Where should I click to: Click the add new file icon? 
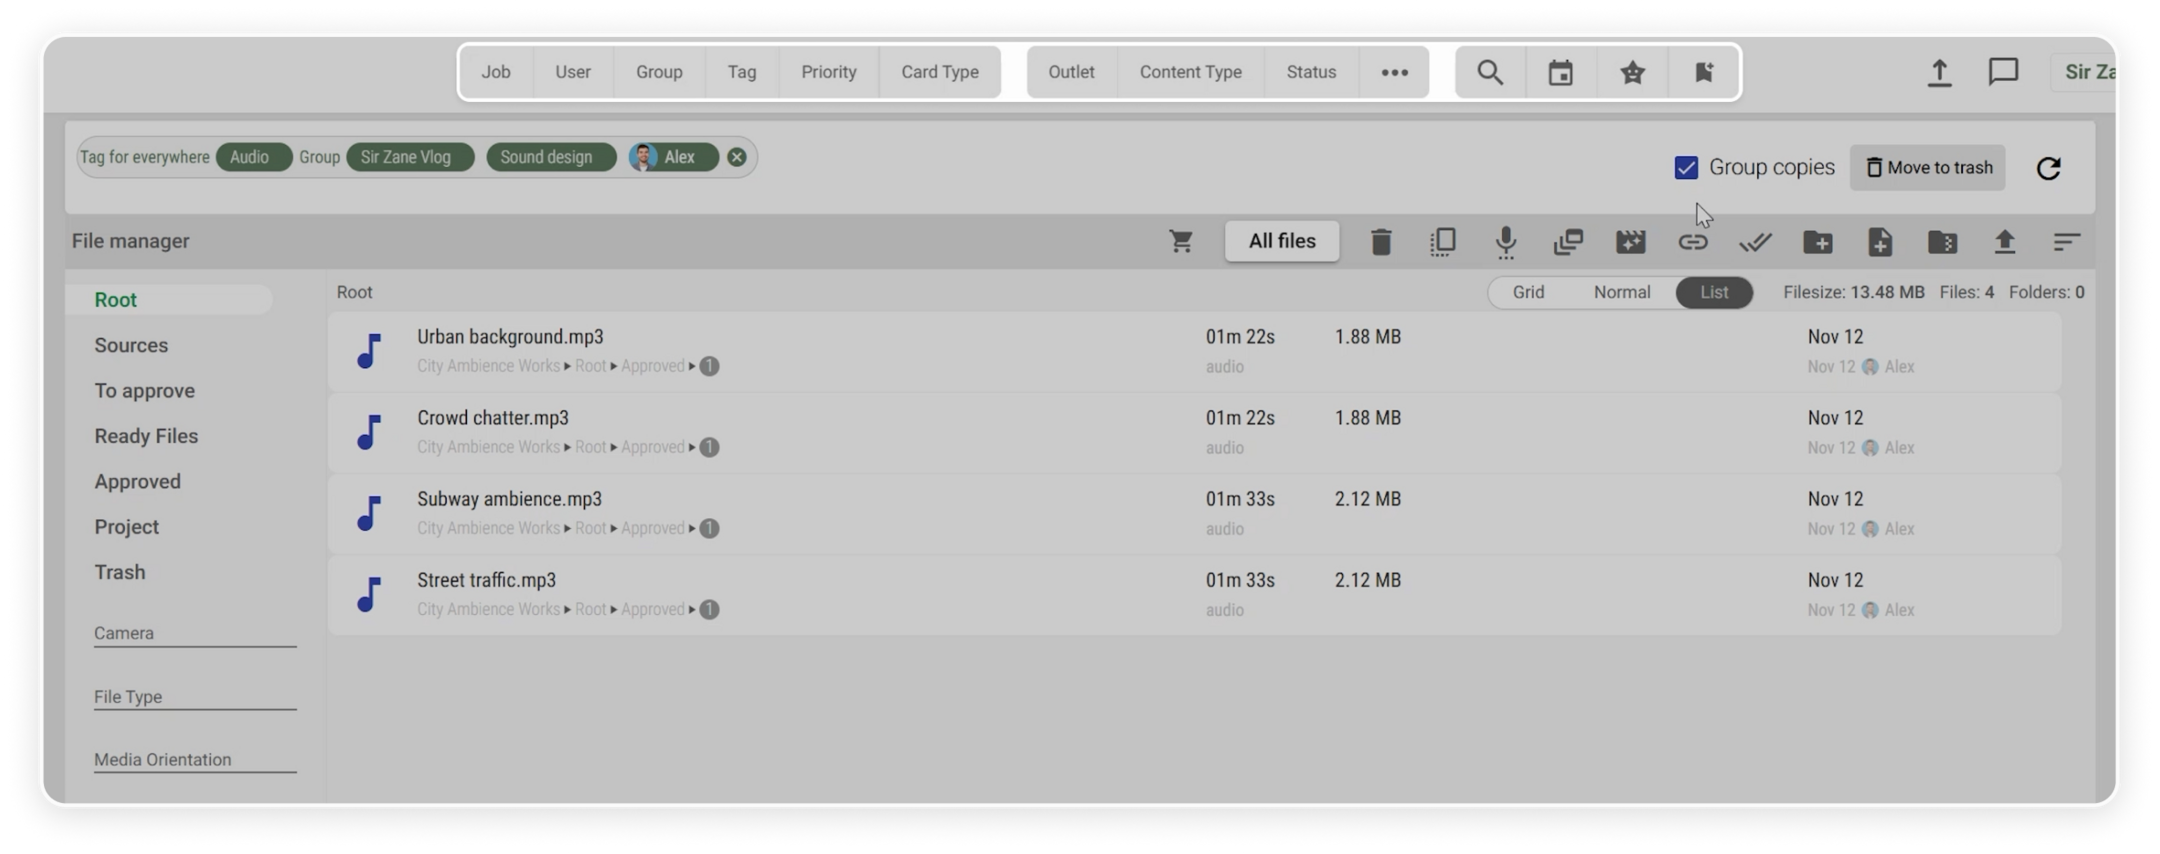(1880, 242)
